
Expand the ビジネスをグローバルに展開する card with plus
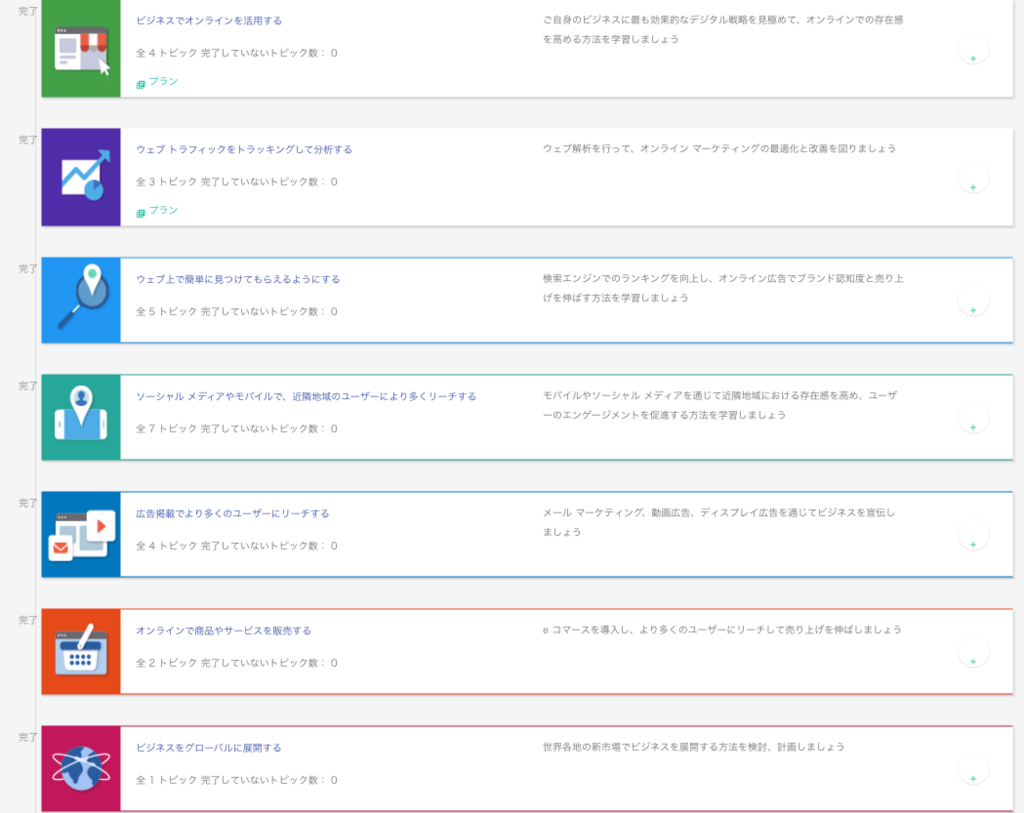(x=973, y=769)
